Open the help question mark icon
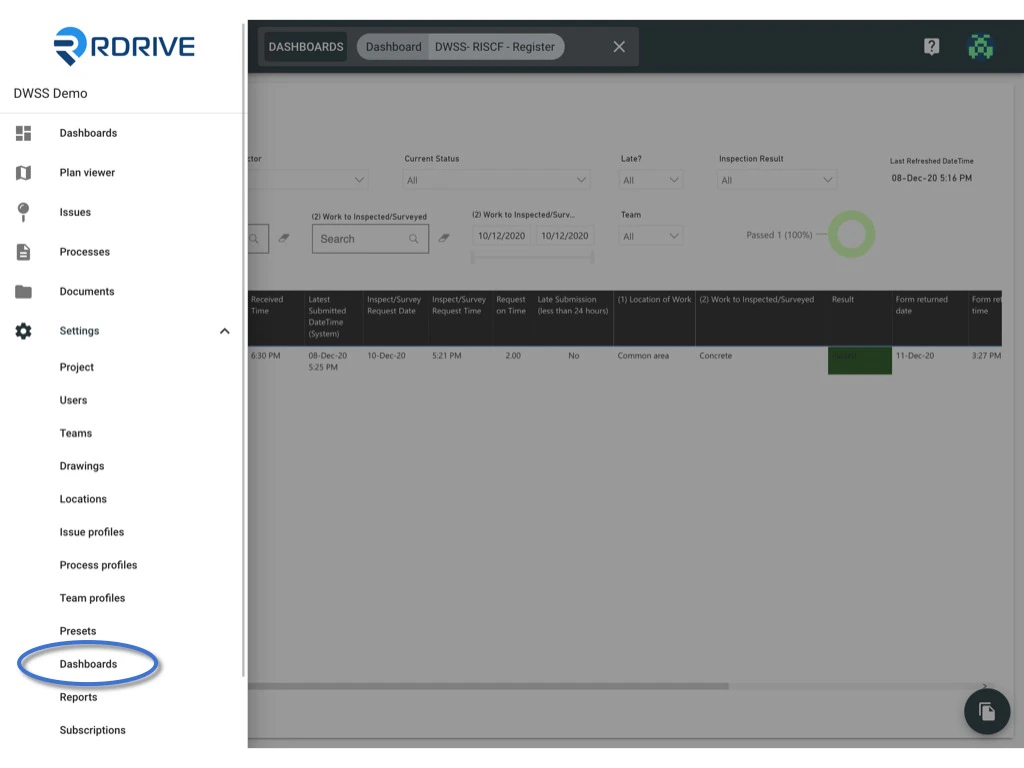This screenshot has width=1024, height=768. point(931,46)
